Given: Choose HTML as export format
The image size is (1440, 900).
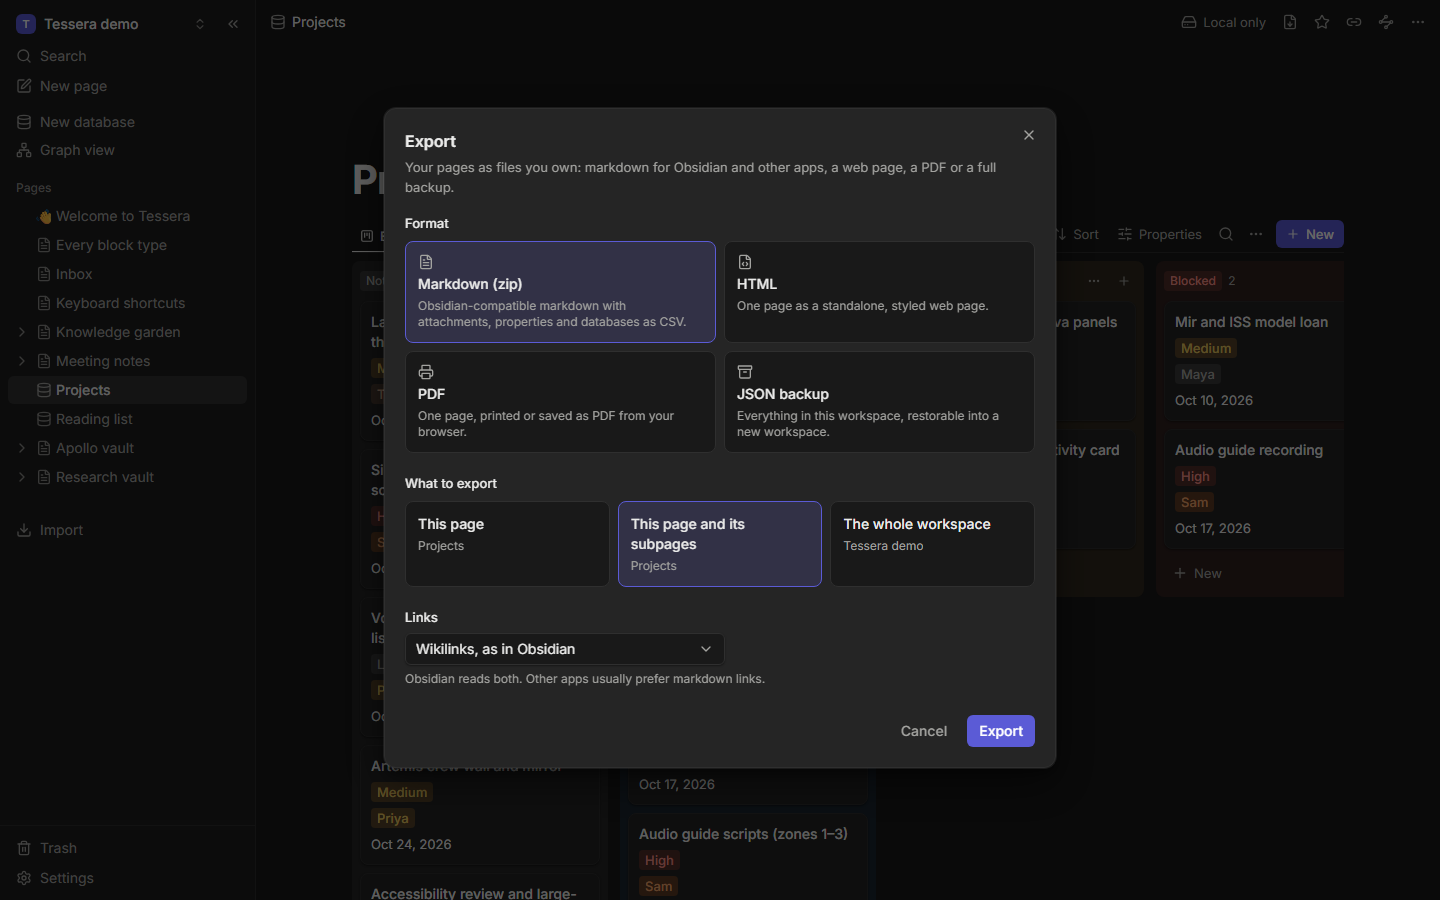Looking at the screenshot, I should [879, 292].
